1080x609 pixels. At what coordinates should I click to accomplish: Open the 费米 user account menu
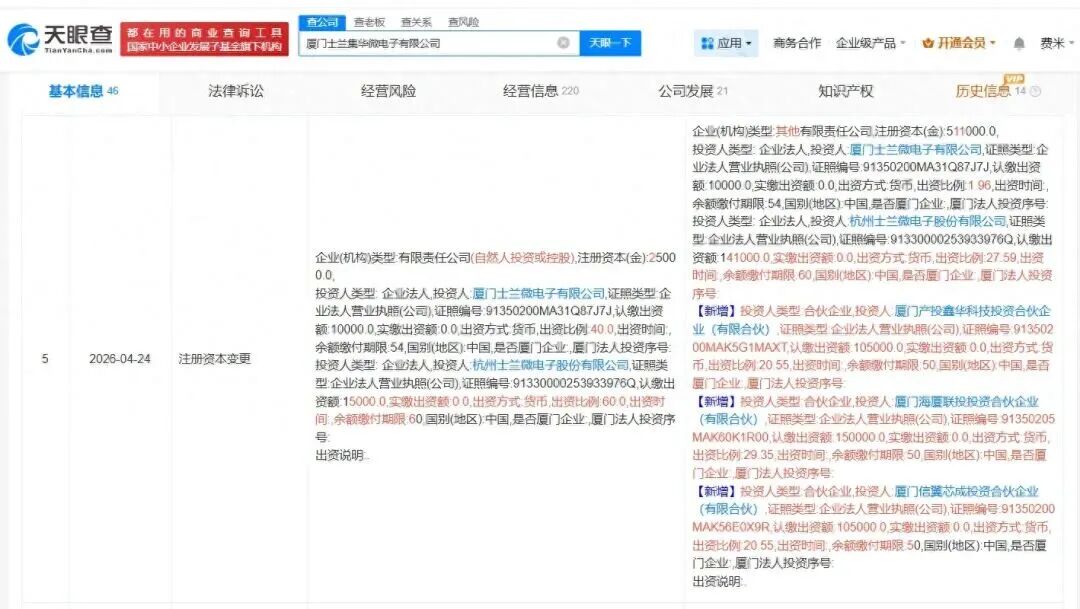point(1051,43)
